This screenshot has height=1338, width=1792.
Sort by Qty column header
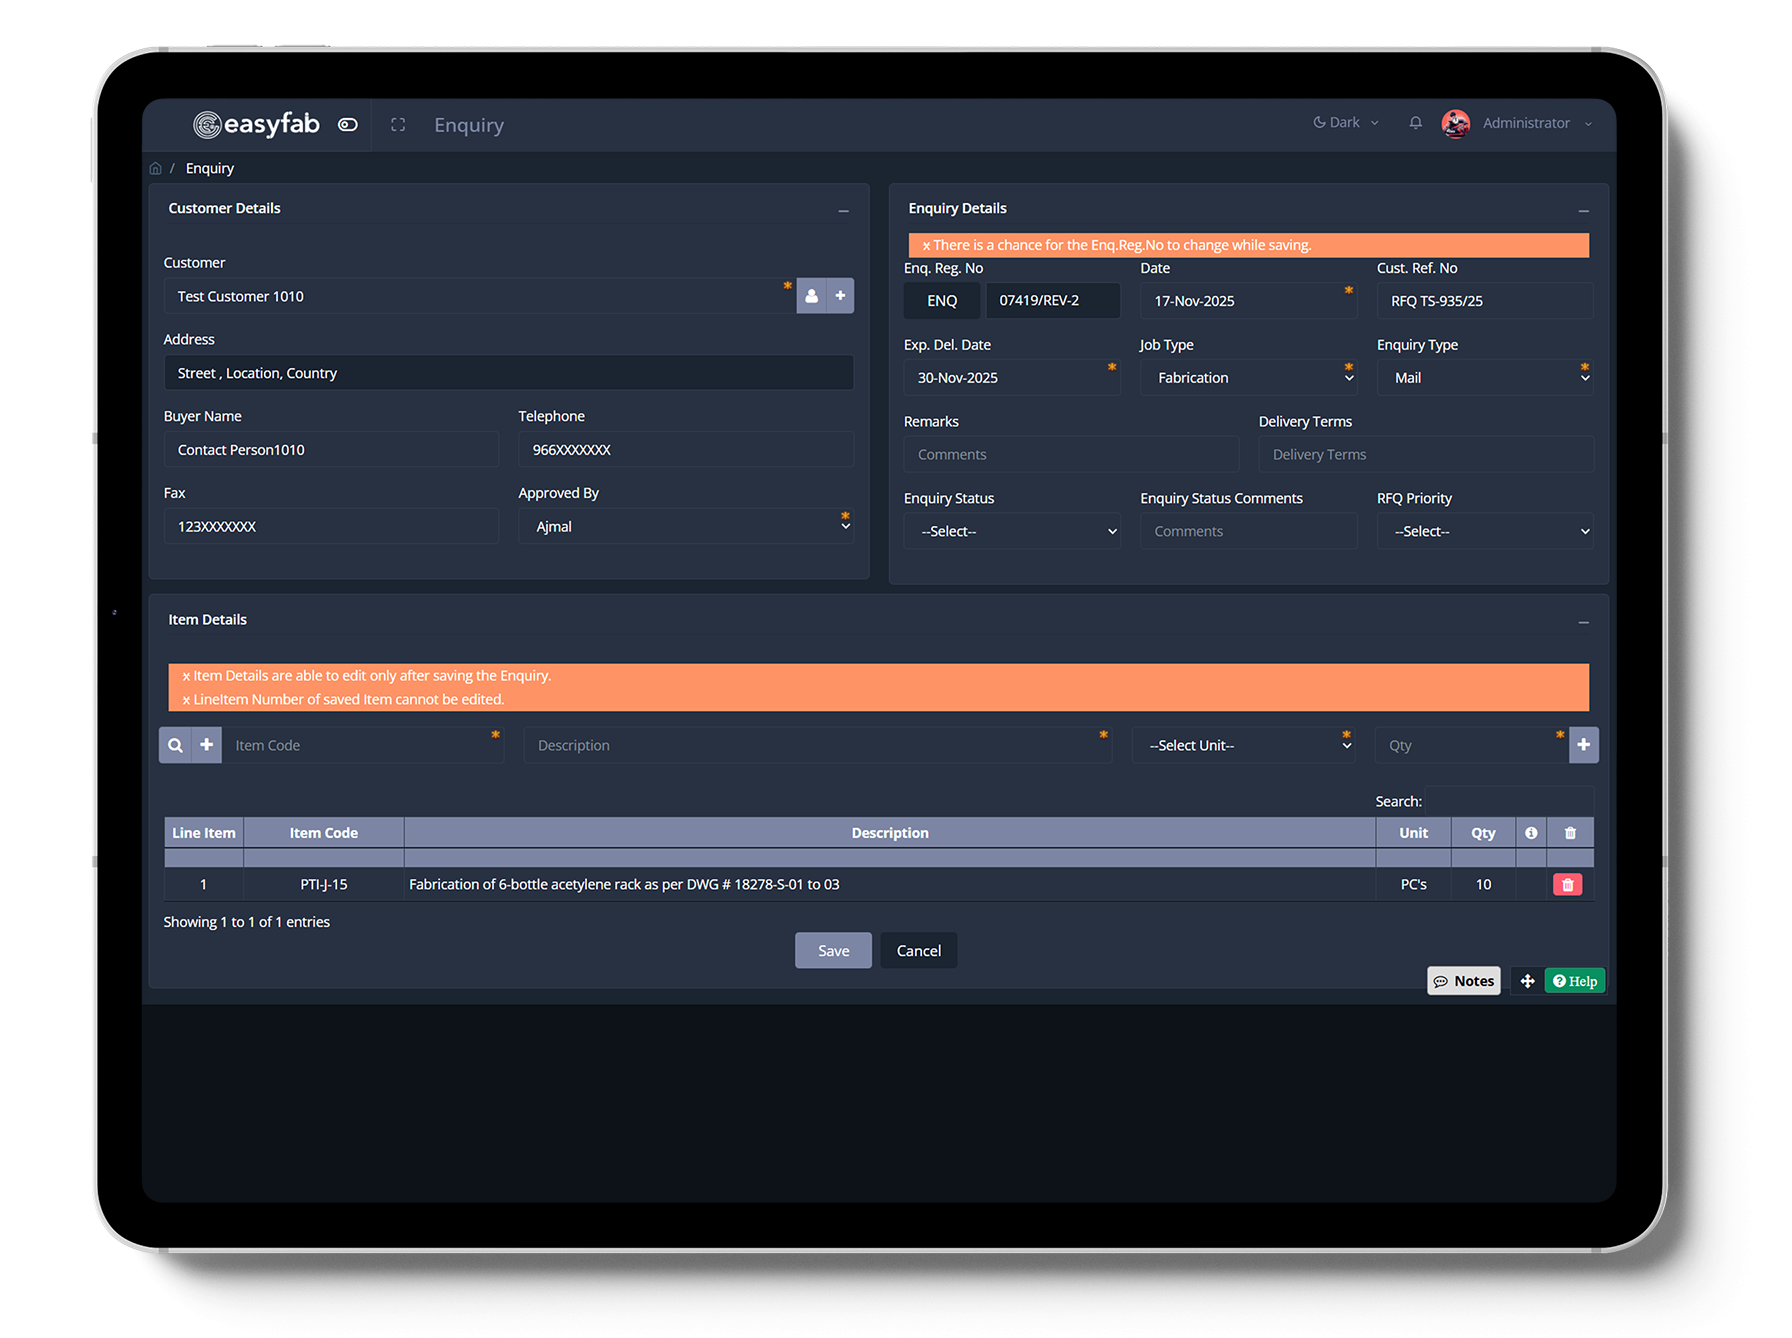pyautogui.click(x=1484, y=833)
